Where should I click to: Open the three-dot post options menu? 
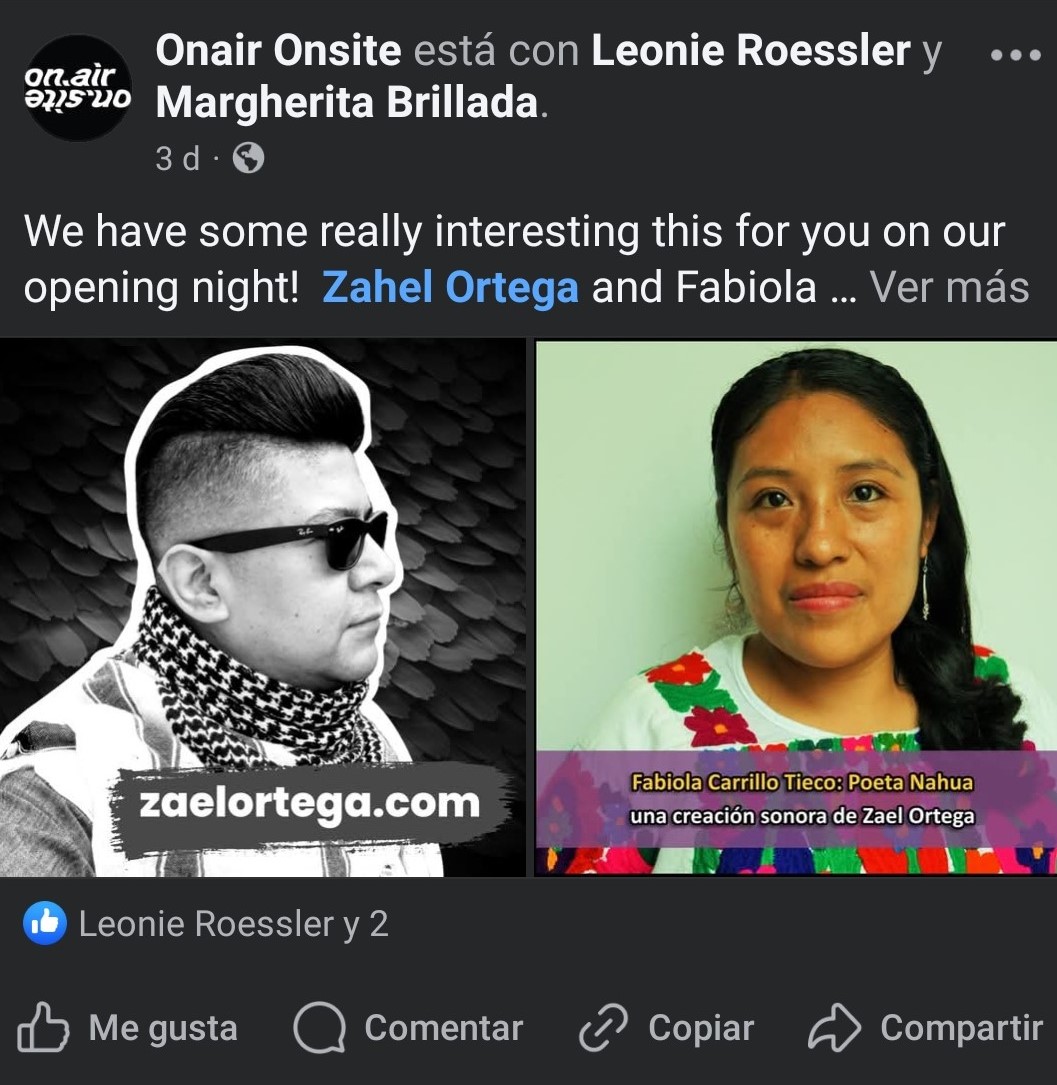pos(1015,55)
